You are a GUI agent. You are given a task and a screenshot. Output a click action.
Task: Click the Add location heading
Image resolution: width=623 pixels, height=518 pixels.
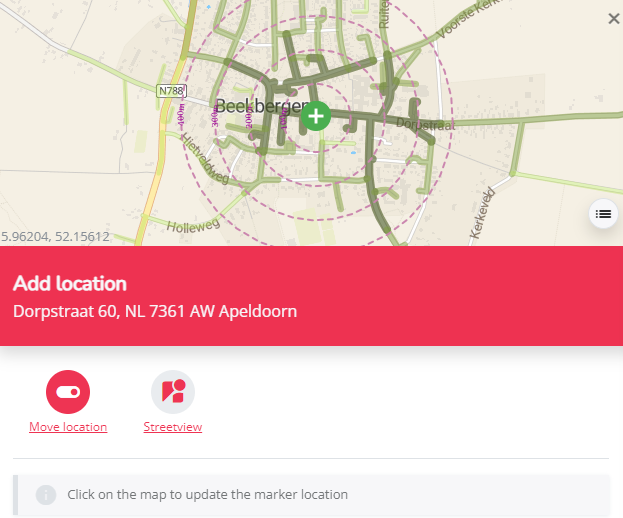point(70,284)
